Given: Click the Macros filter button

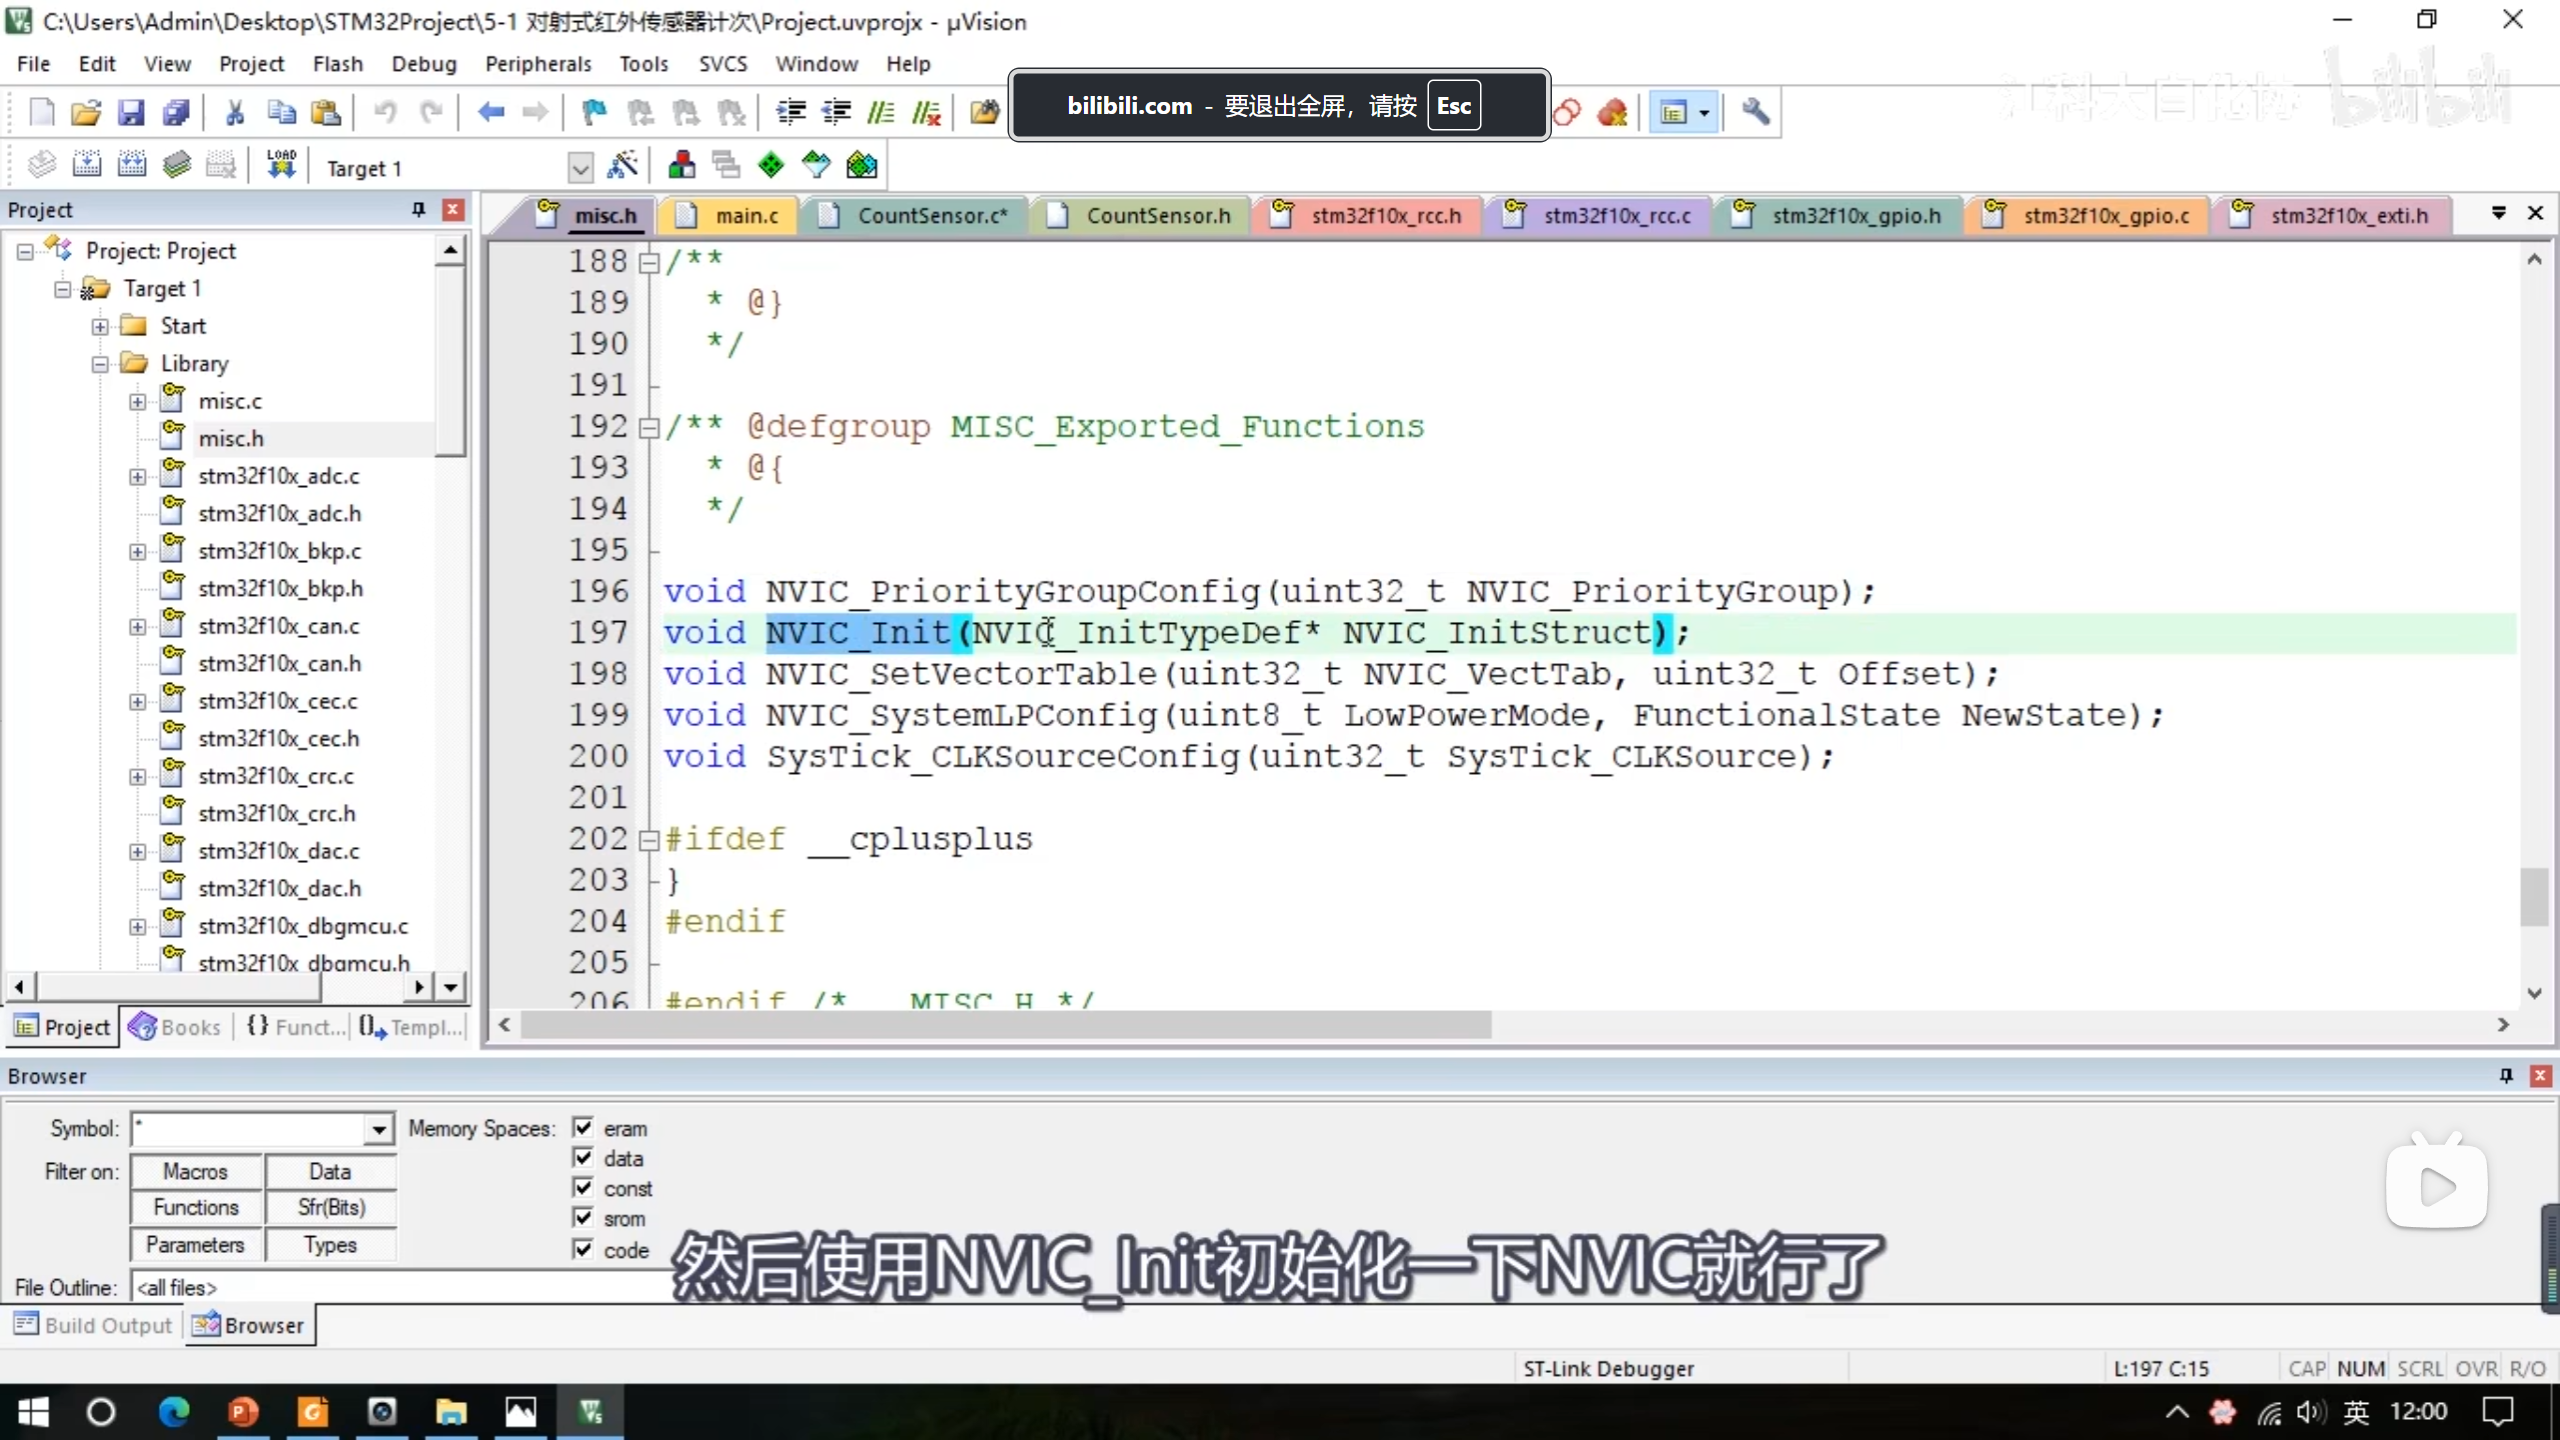Looking at the screenshot, I should (196, 1171).
